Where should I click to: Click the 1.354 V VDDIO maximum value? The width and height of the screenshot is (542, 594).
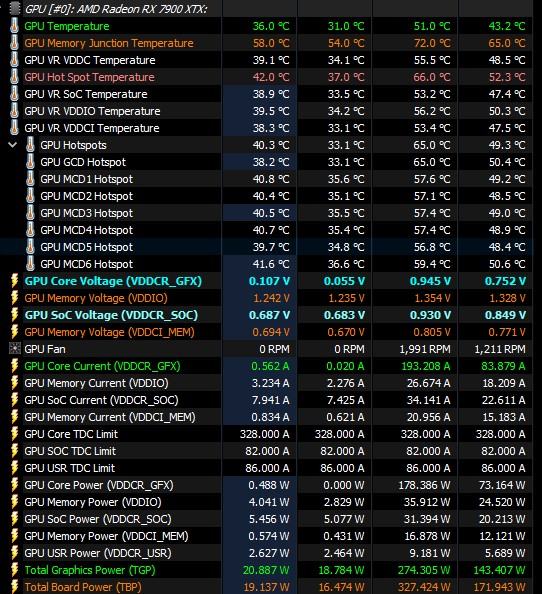[x=433, y=298]
